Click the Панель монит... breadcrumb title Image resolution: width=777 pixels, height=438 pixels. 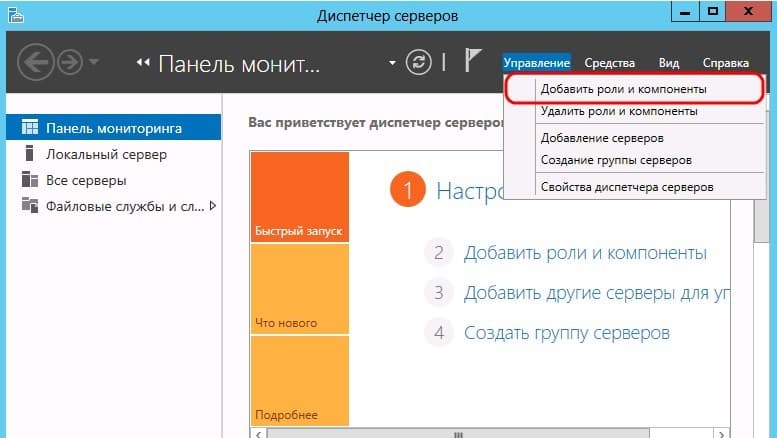[239, 63]
